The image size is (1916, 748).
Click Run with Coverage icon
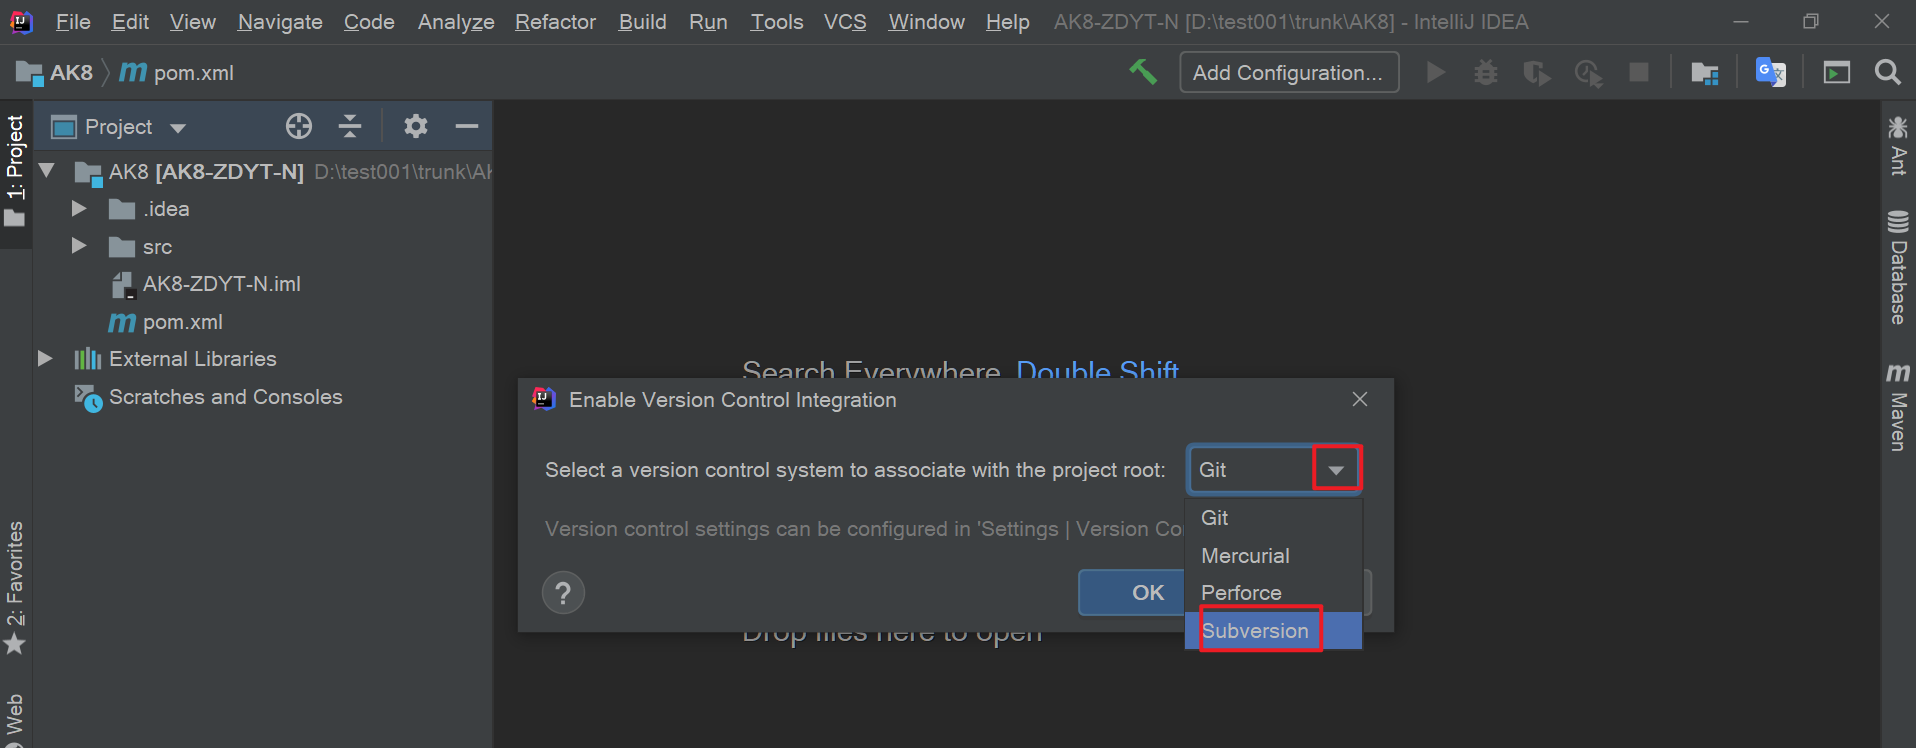point(1537,73)
